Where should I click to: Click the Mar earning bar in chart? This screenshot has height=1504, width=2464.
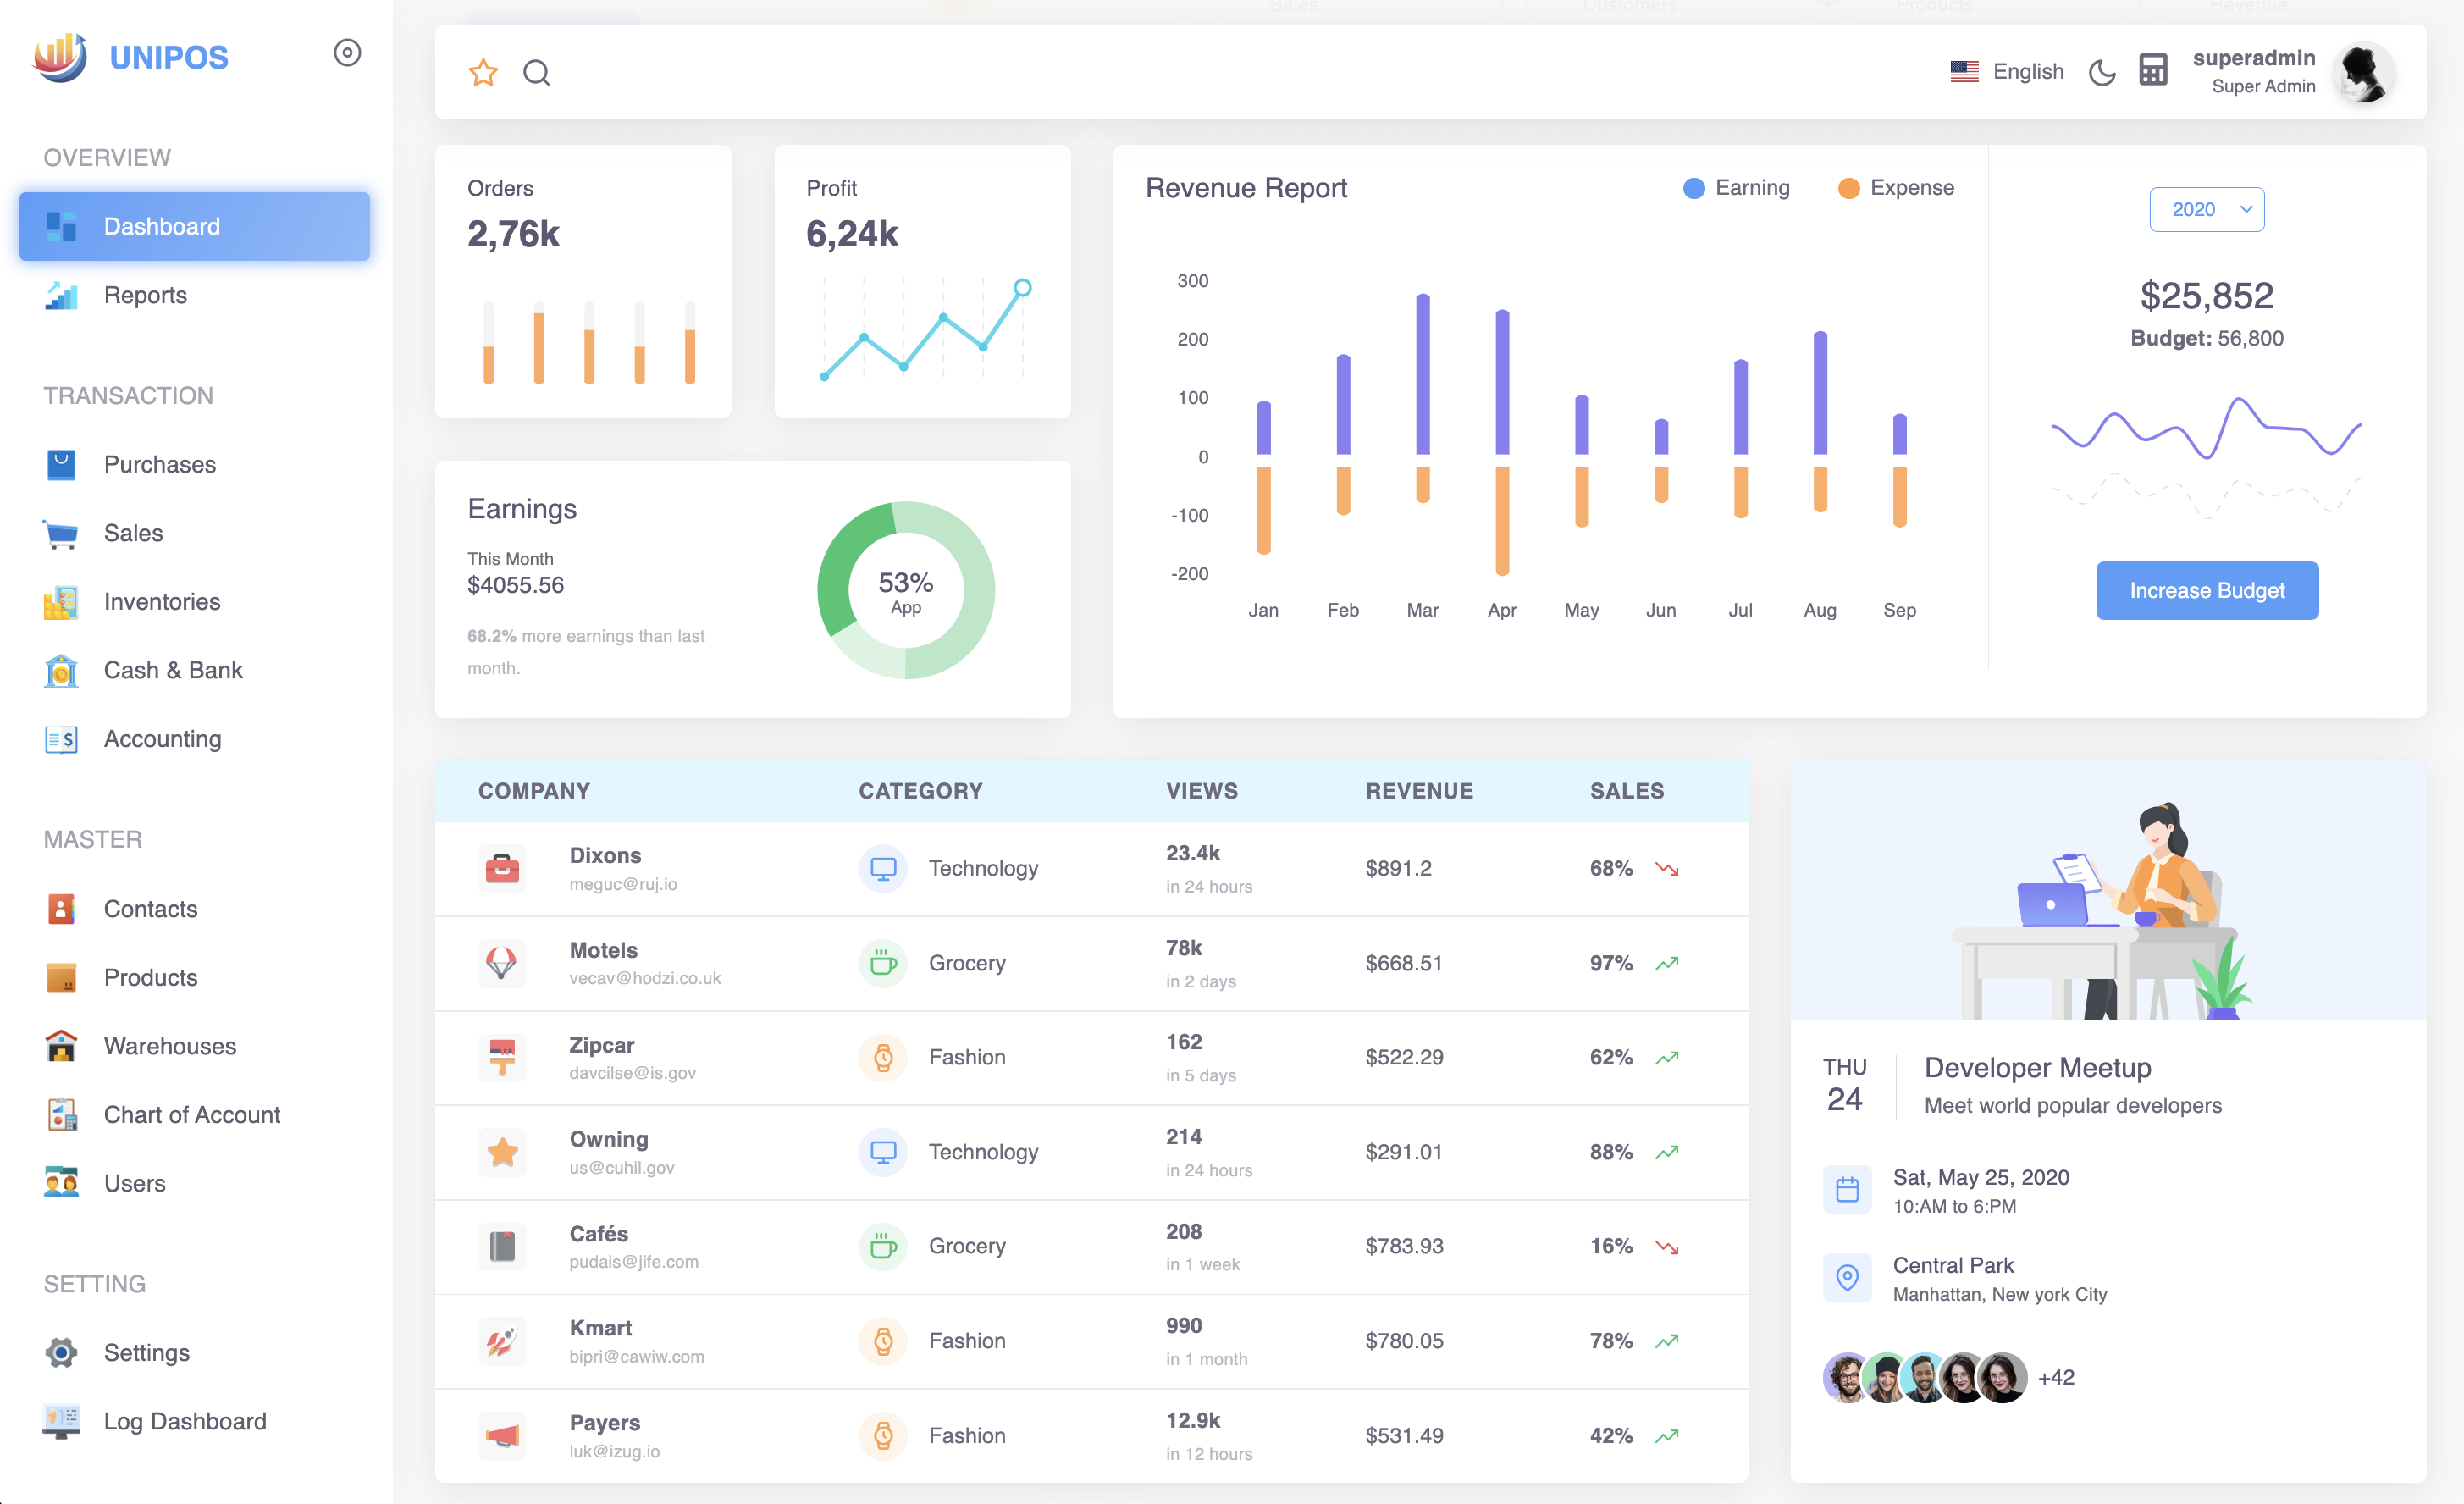[x=1422, y=374]
